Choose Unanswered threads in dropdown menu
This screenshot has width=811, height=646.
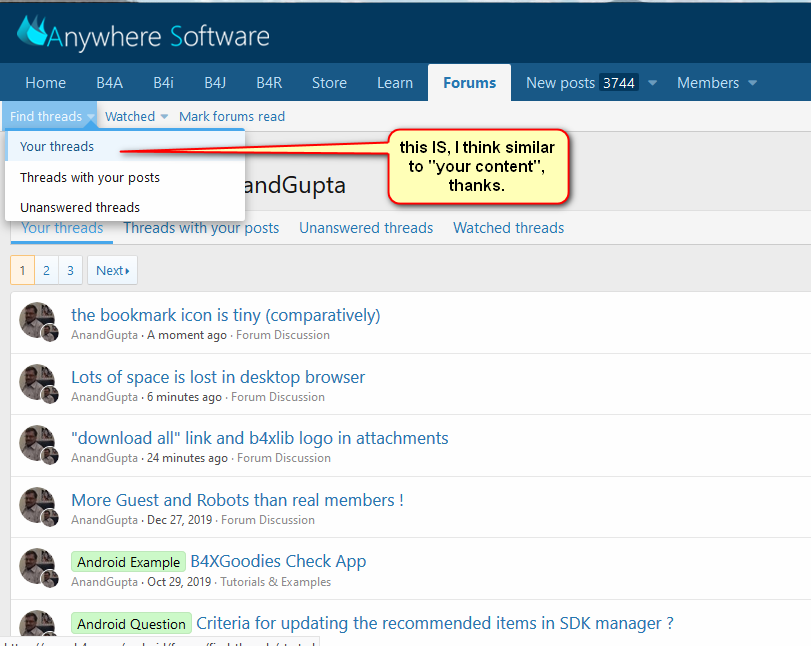[x=125, y=207]
